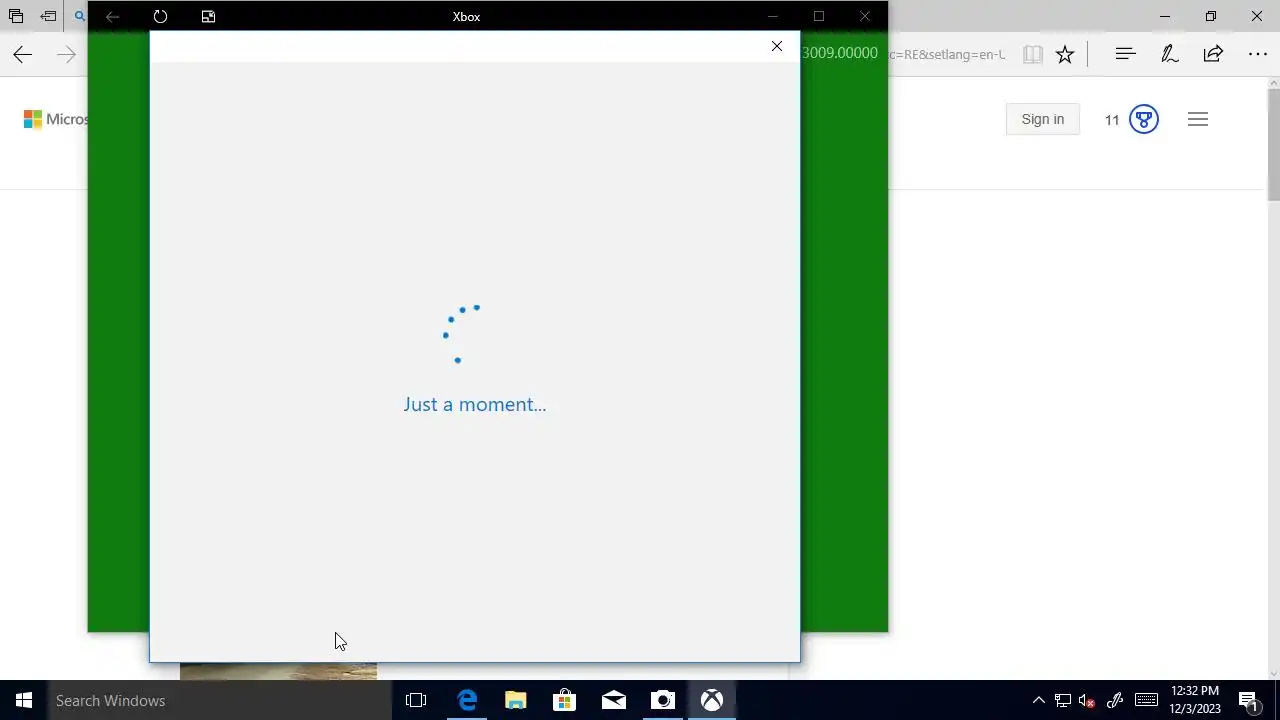Click the network status tray icon
Screen dimensions: 1280x720
point(1063,700)
